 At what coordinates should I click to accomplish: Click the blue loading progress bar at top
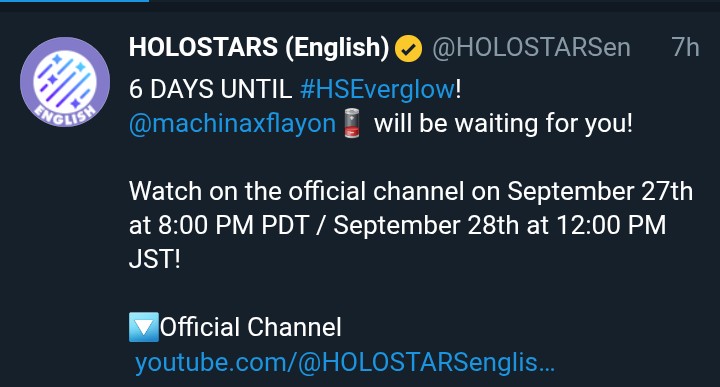point(74,1)
